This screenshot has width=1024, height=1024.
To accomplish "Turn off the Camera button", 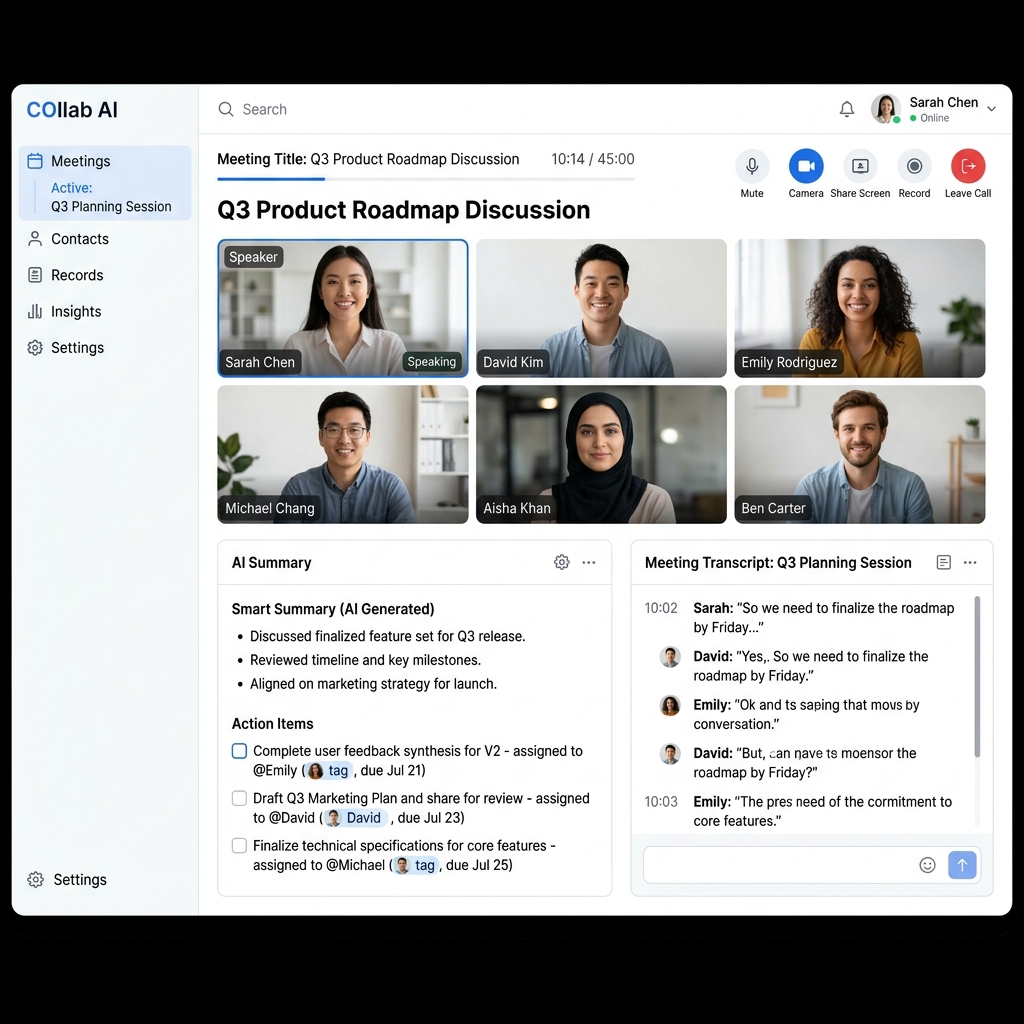I will coord(806,166).
